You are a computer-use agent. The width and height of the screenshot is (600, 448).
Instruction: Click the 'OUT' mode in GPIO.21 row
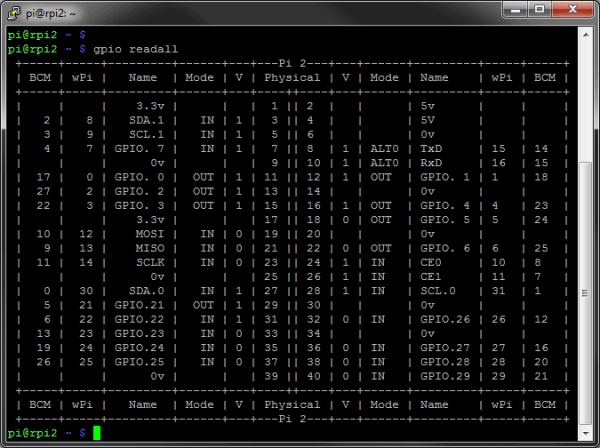click(x=203, y=305)
